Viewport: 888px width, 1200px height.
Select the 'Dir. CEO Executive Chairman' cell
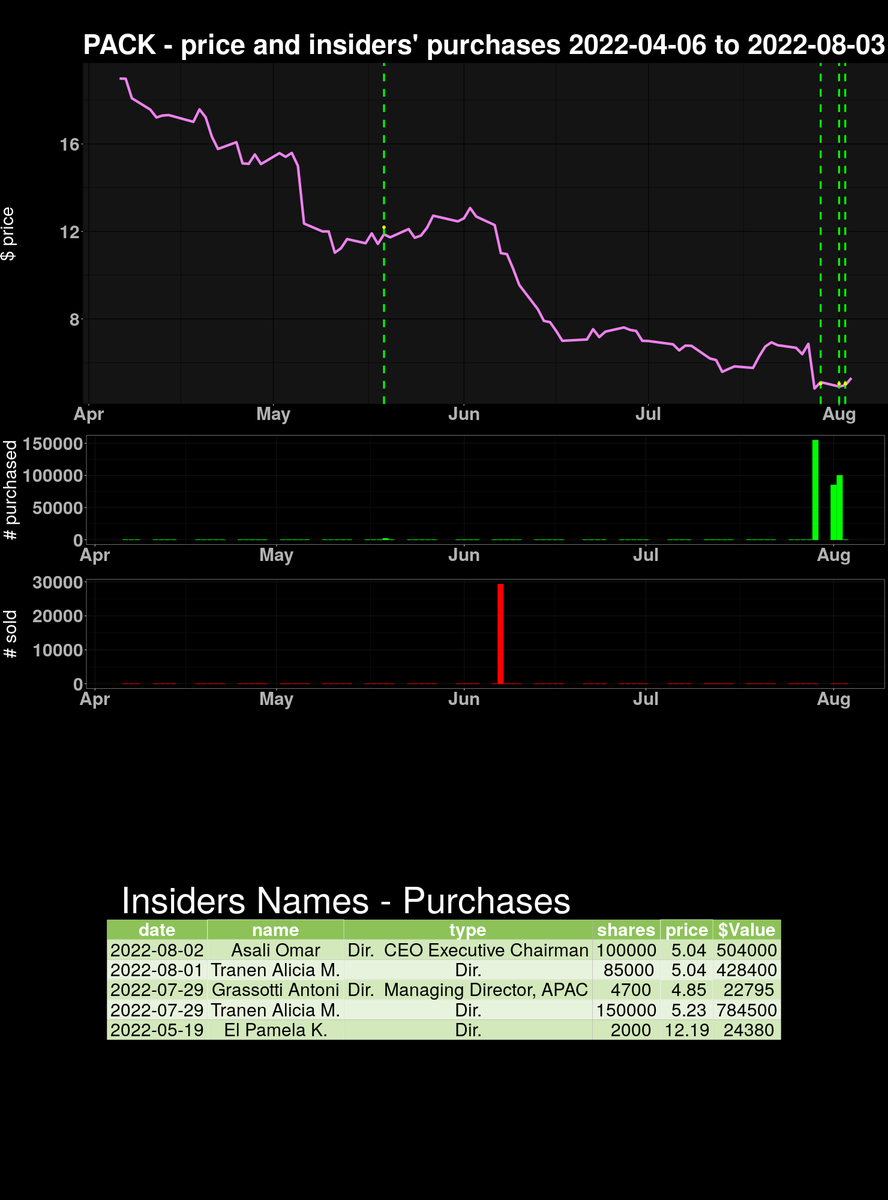468,950
